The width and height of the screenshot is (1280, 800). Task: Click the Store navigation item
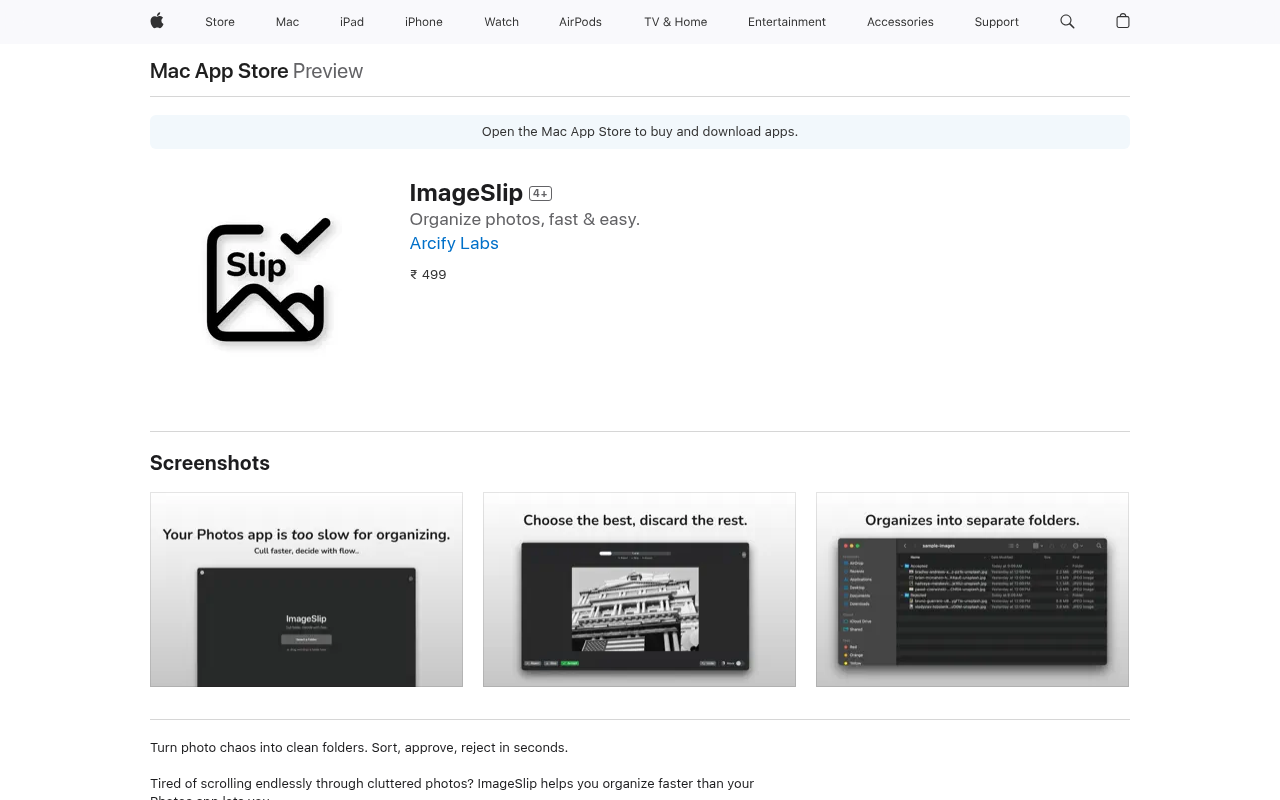click(219, 22)
